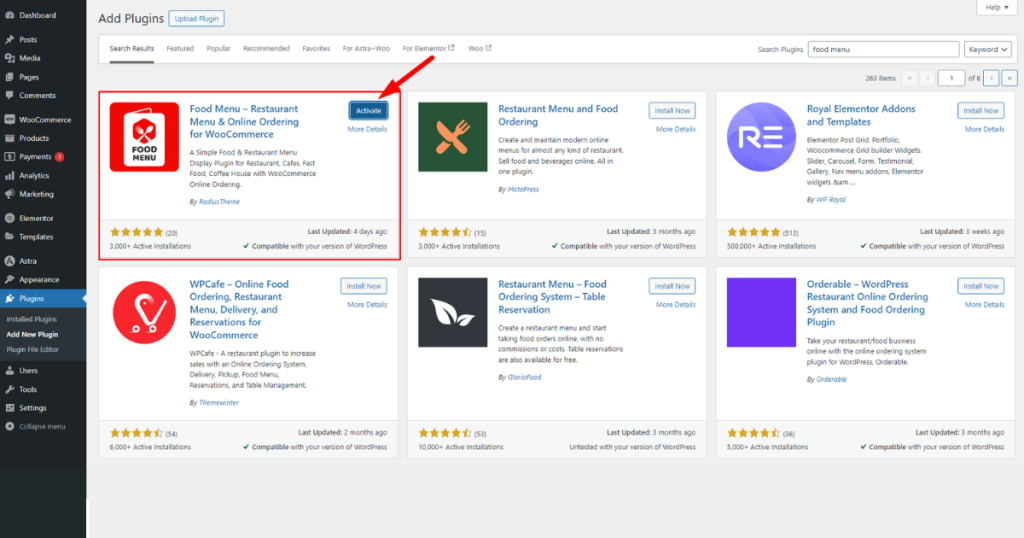The height and width of the screenshot is (538, 1024).
Task: Open the Woo external tab
Action: pos(480,48)
